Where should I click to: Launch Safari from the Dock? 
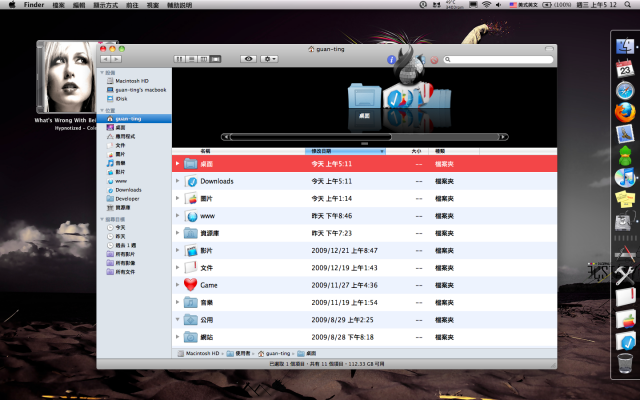coord(625,90)
